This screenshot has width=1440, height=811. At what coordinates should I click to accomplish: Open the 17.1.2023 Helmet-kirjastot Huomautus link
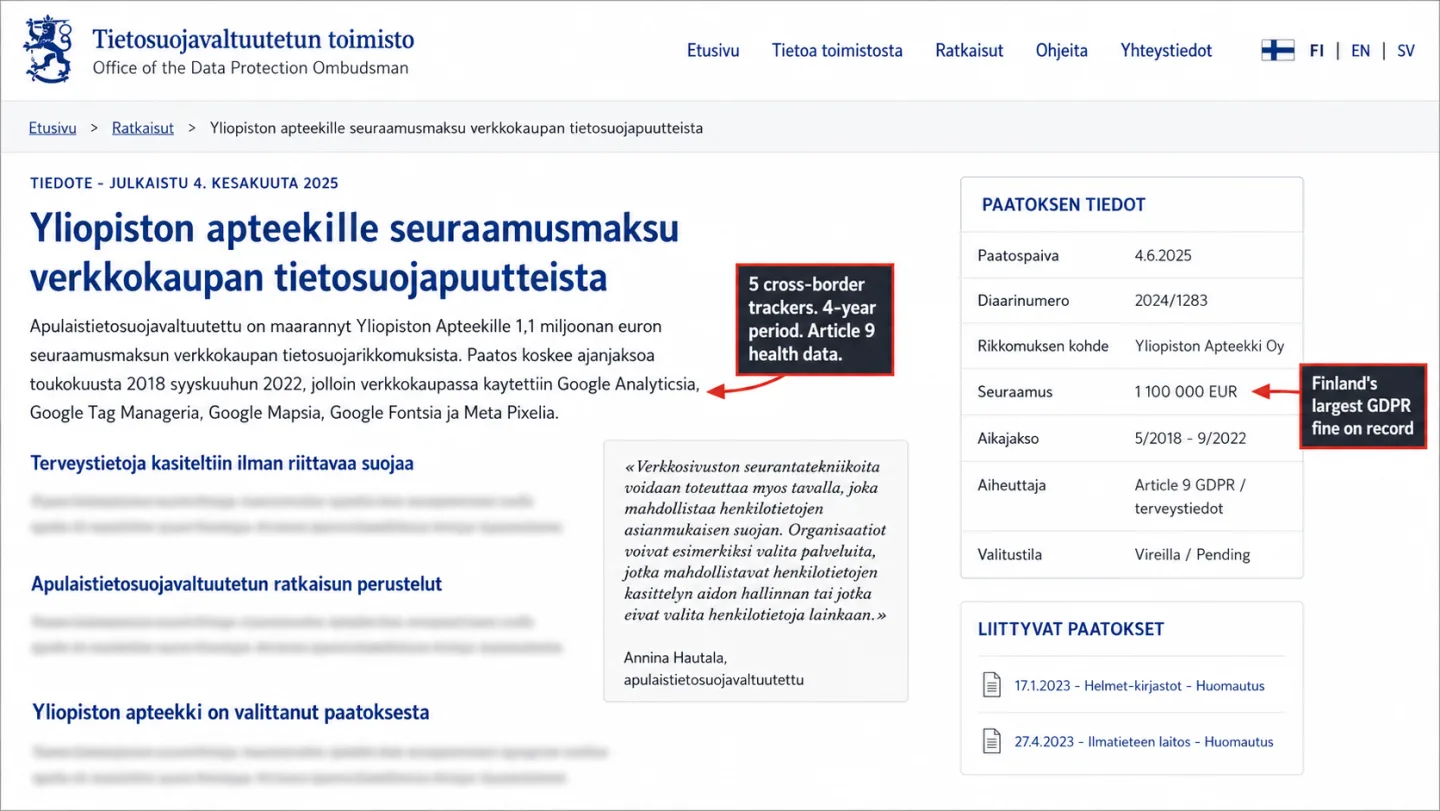point(1139,685)
